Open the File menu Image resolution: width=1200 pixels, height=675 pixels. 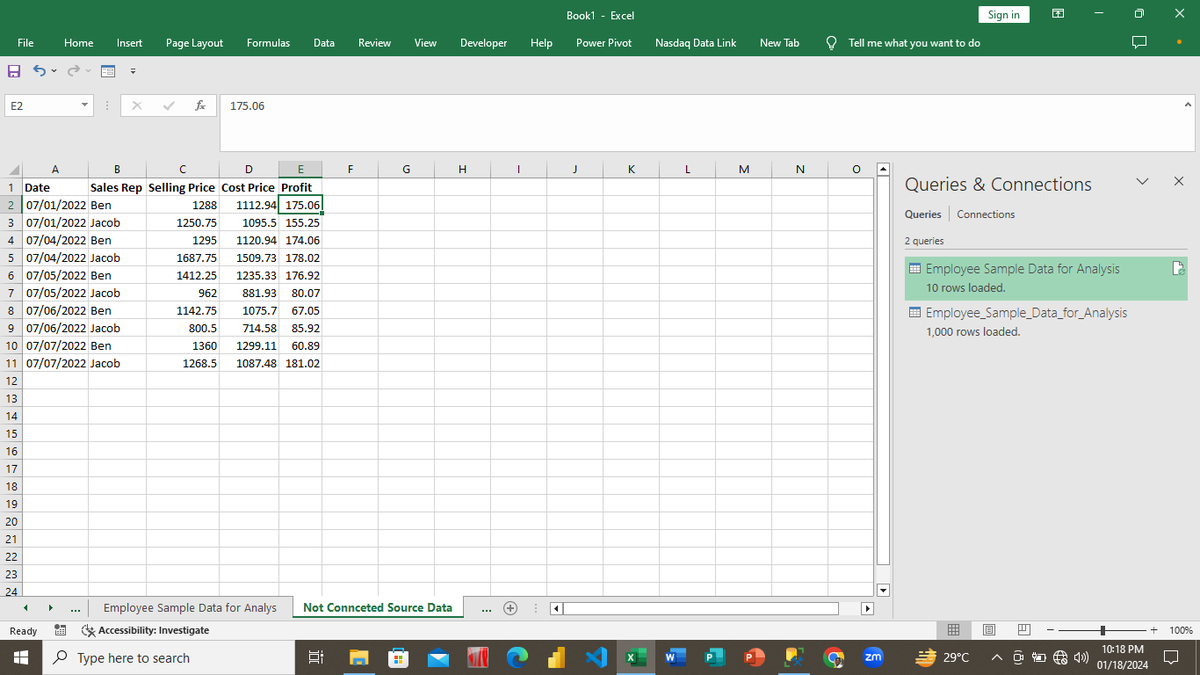(x=27, y=43)
